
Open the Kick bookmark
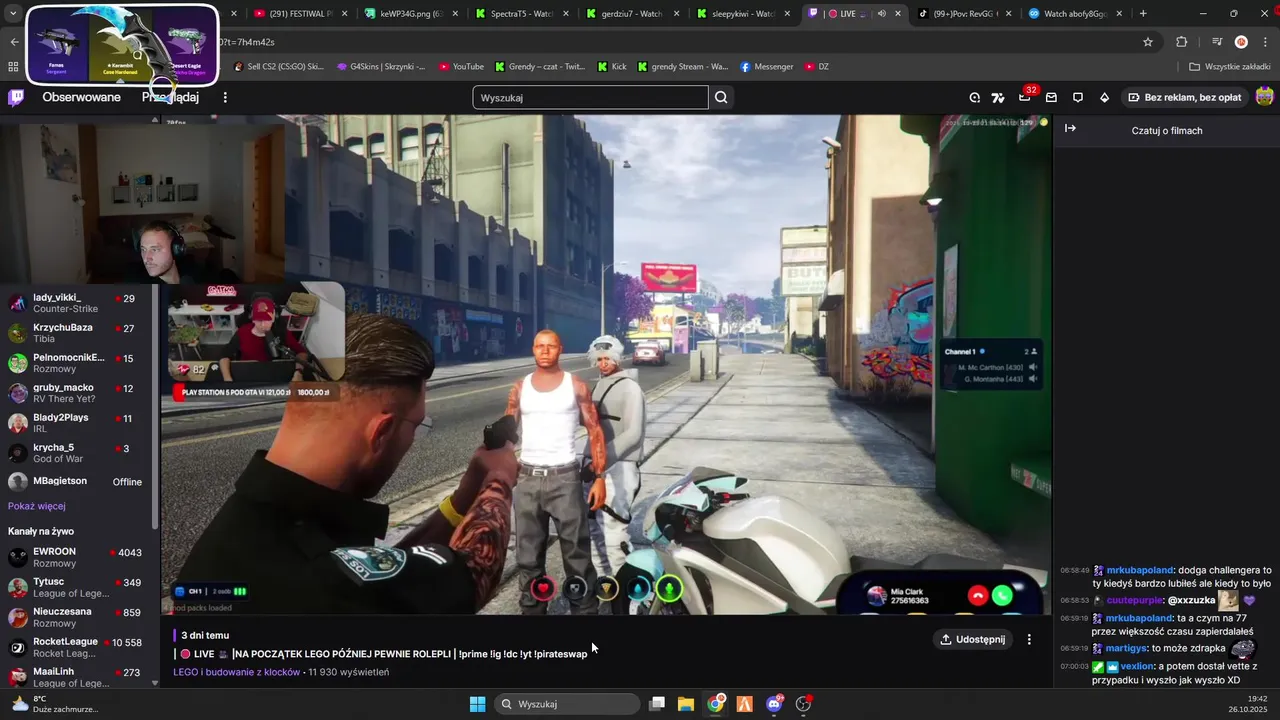[612, 67]
